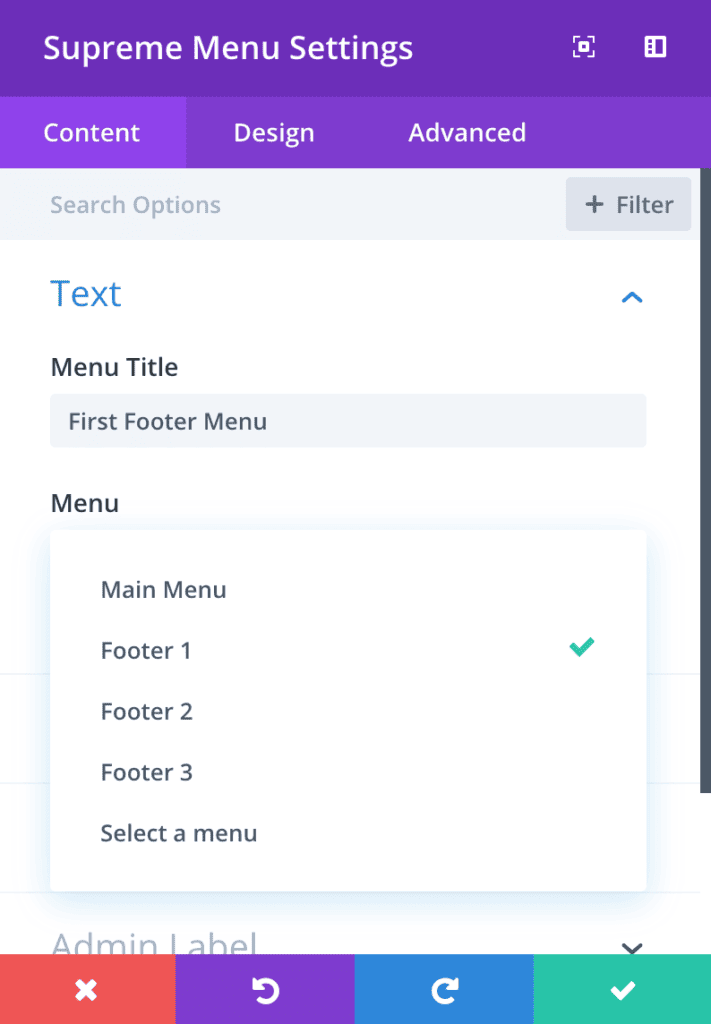This screenshot has height=1024, width=711.
Task: Select the Footer 3 menu
Action: [x=147, y=772]
